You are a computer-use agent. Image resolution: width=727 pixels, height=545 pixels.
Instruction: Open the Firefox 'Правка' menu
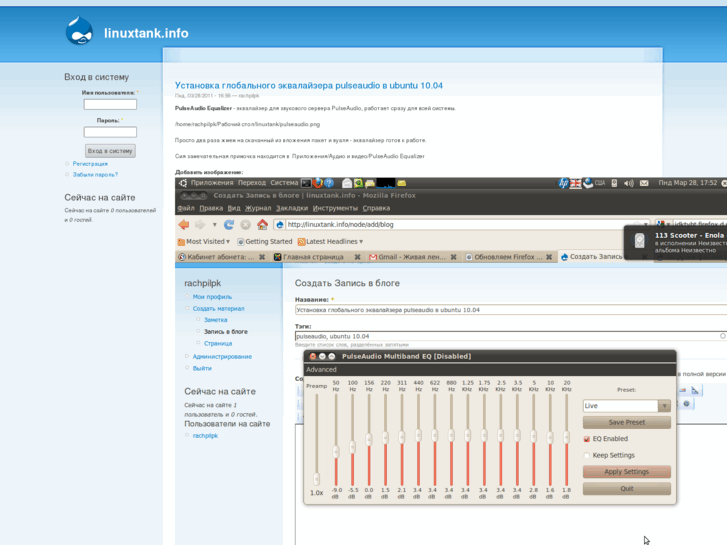[x=211, y=208]
